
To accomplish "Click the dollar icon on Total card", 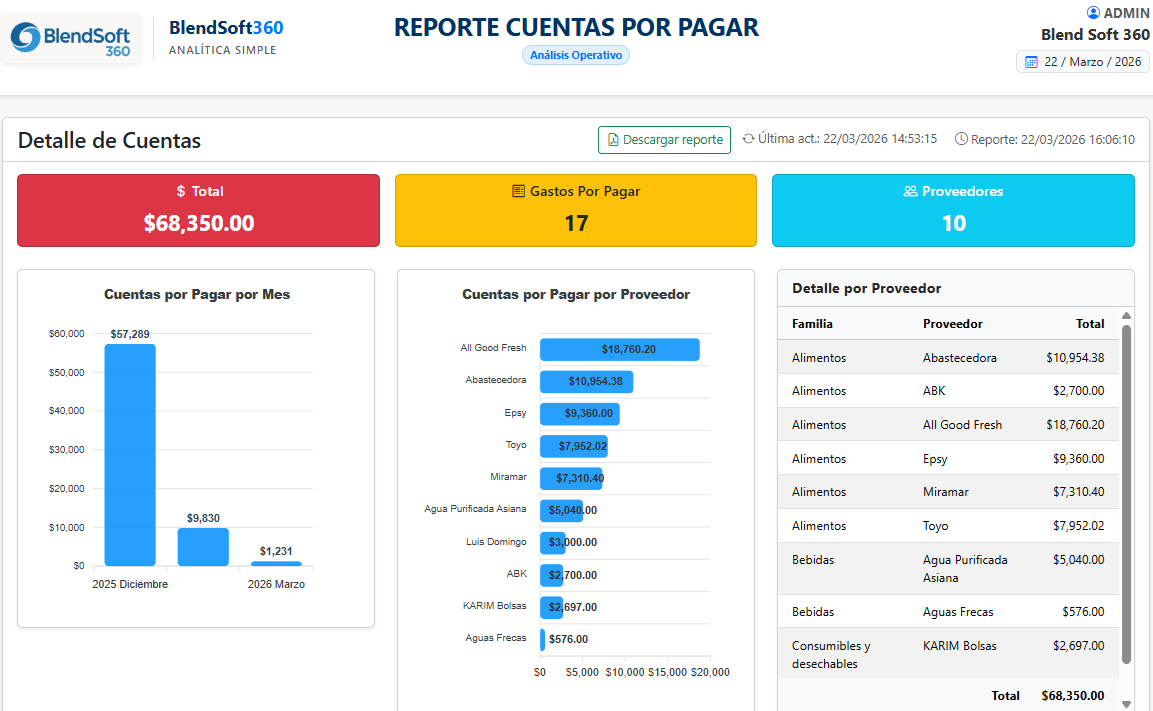I will tap(180, 191).
